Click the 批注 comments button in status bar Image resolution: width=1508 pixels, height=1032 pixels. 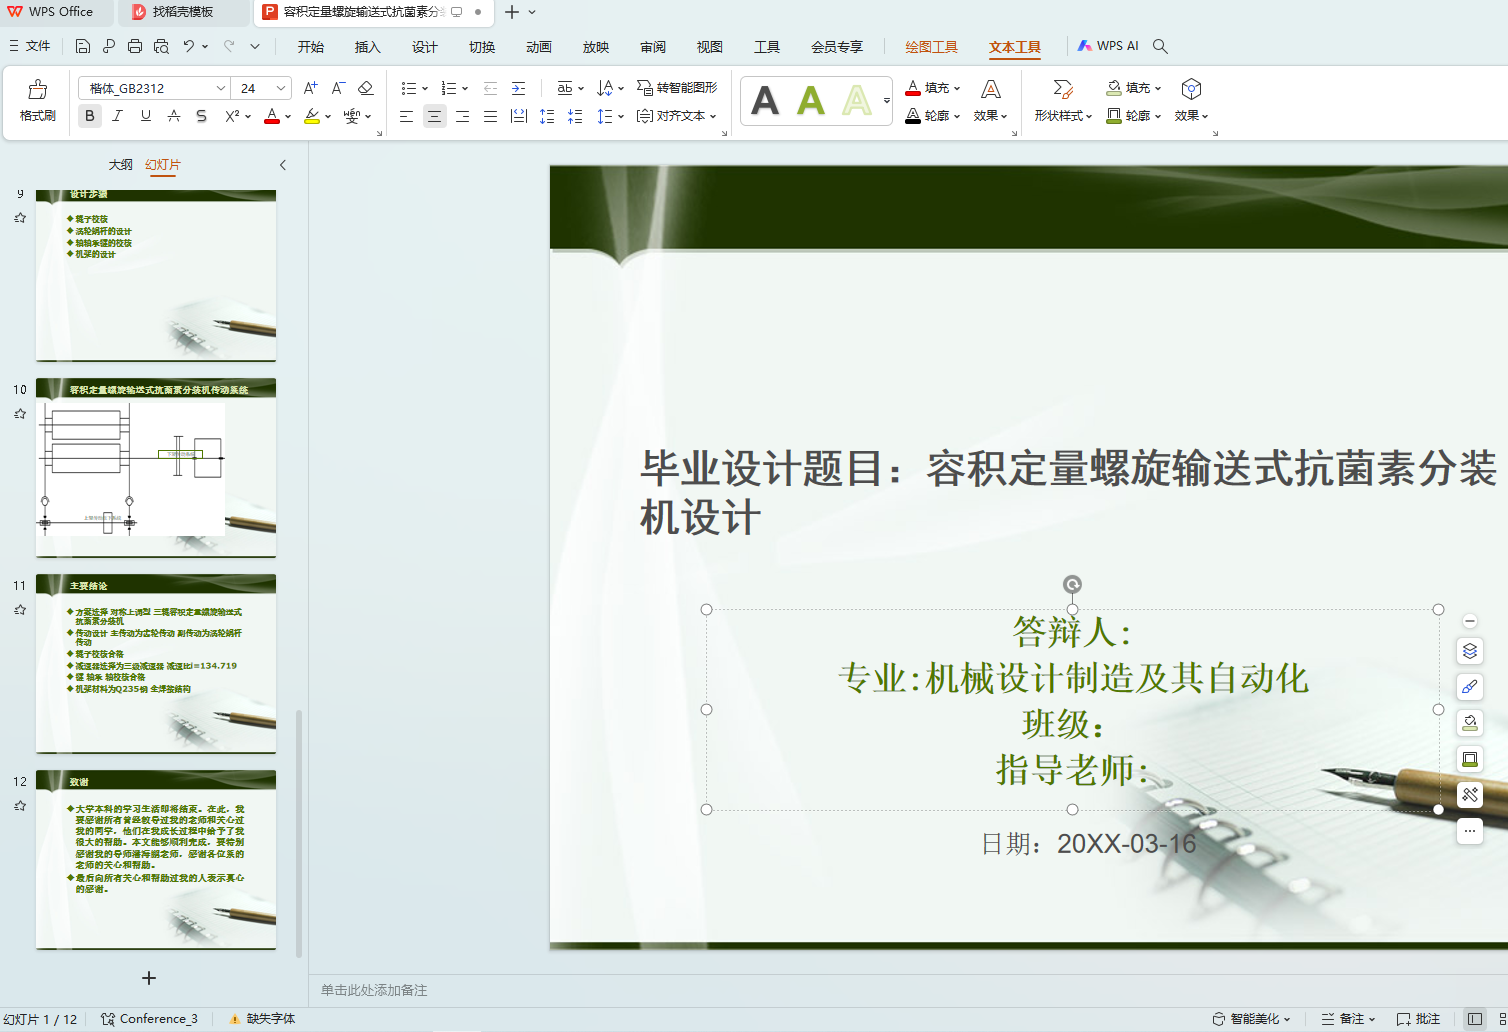tap(1418, 1019)
